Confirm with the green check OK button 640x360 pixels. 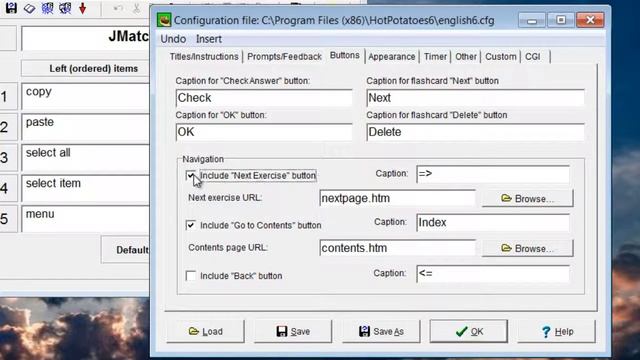(x=469, y=331)
